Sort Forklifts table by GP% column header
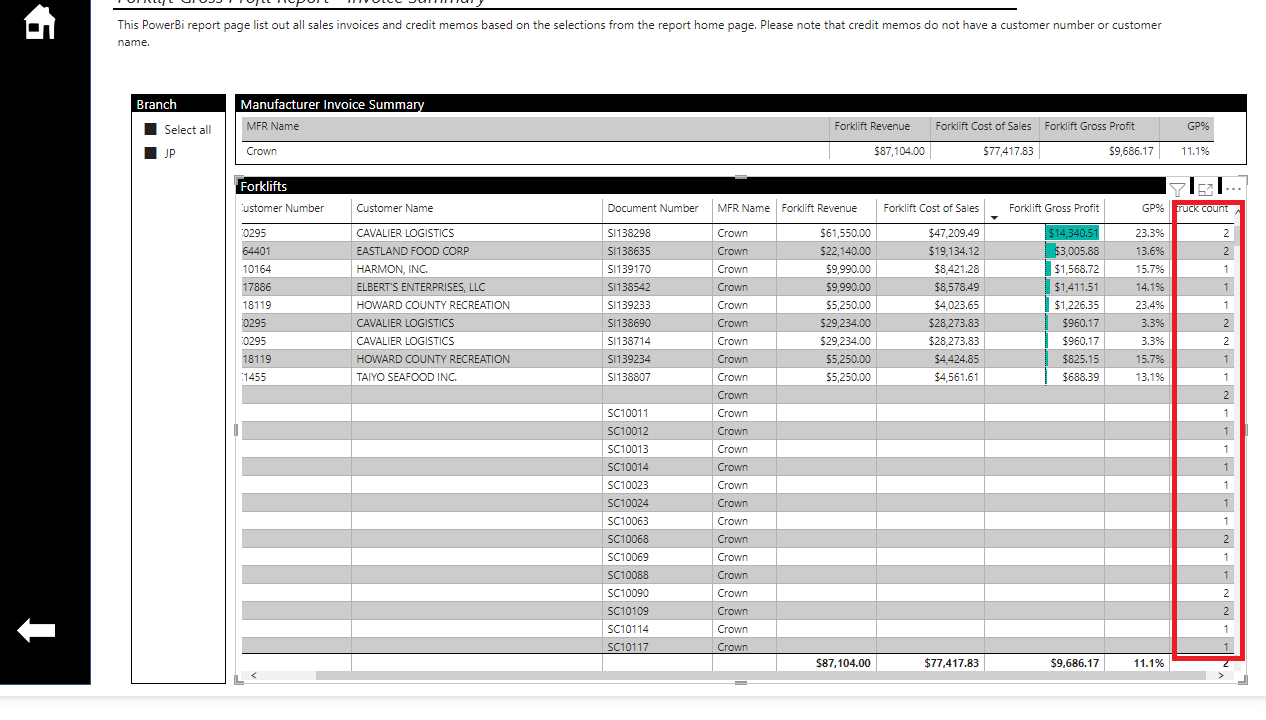Screen dimensions: 1266x720 pyautogui.click(x=1153, y=208)
